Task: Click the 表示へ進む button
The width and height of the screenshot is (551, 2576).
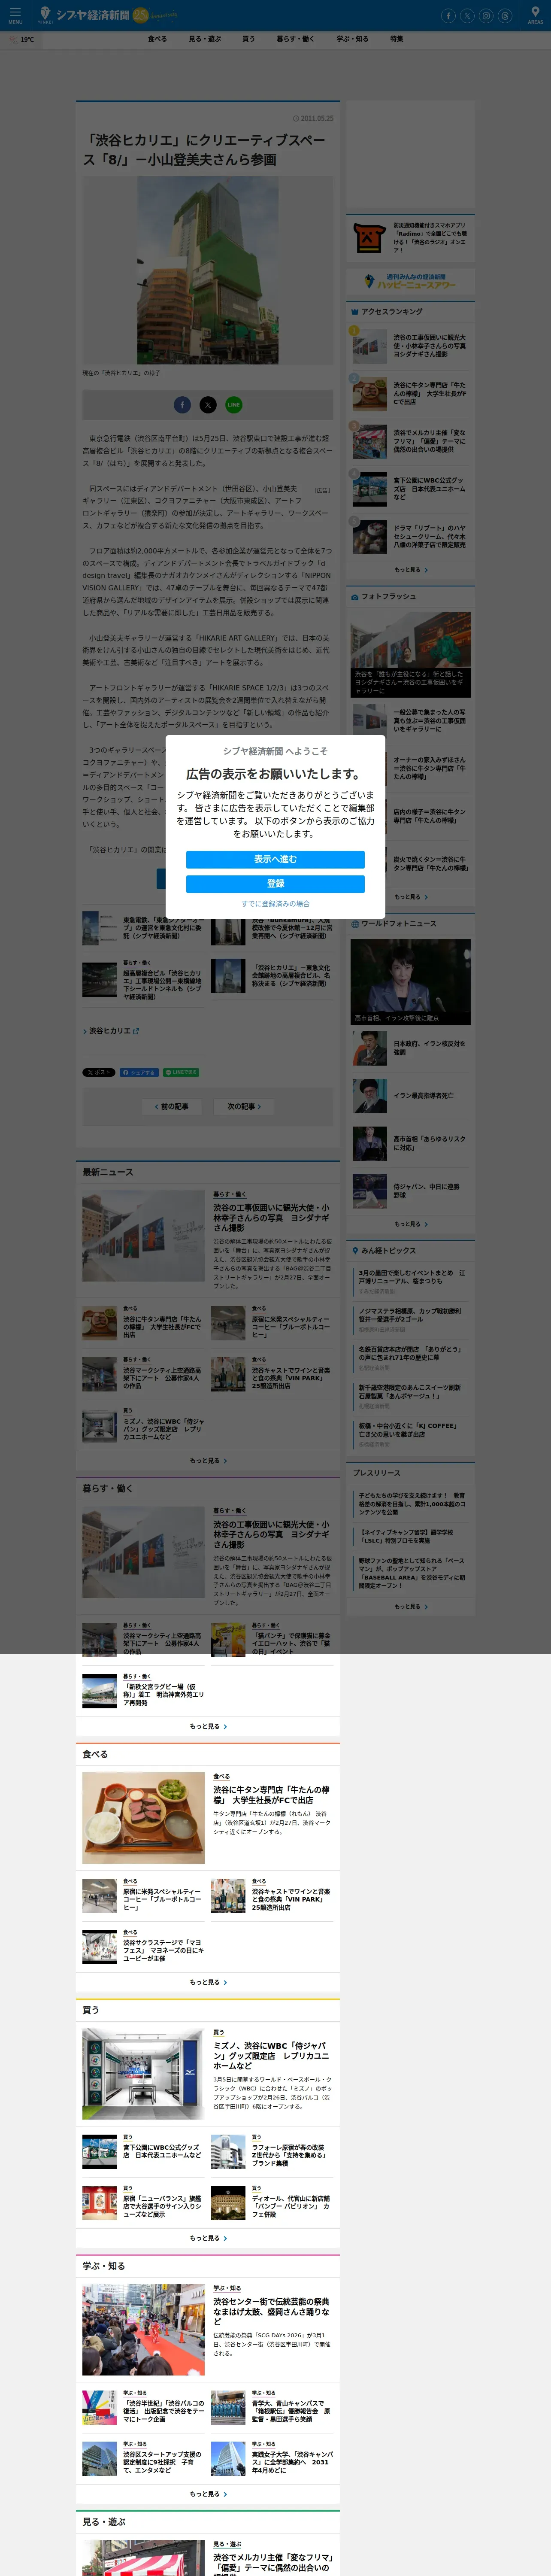Action: (x=275, y=859)
